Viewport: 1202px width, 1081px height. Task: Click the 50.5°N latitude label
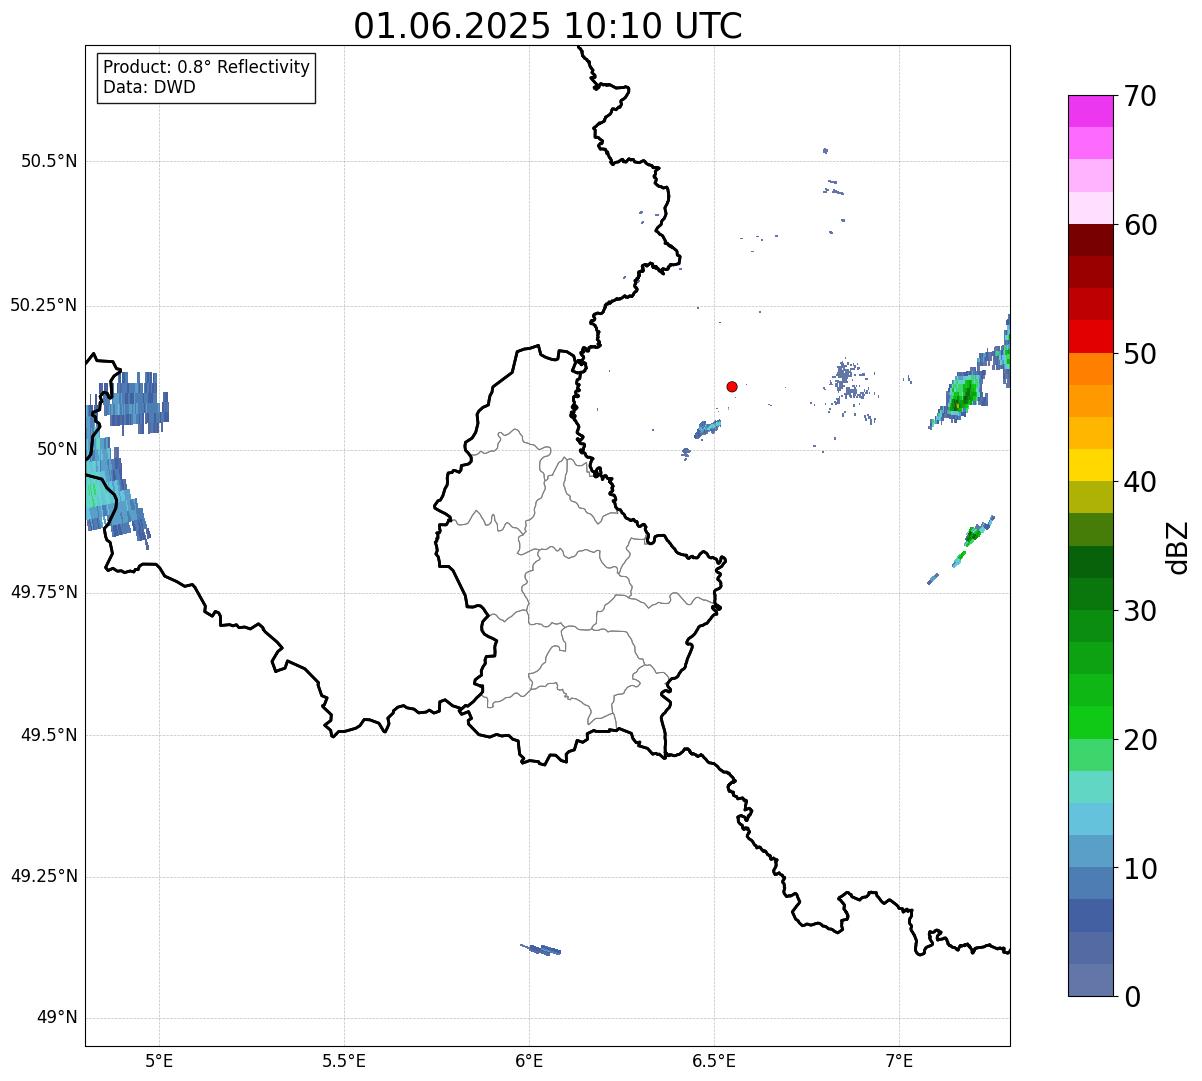[x=49, y=161]
